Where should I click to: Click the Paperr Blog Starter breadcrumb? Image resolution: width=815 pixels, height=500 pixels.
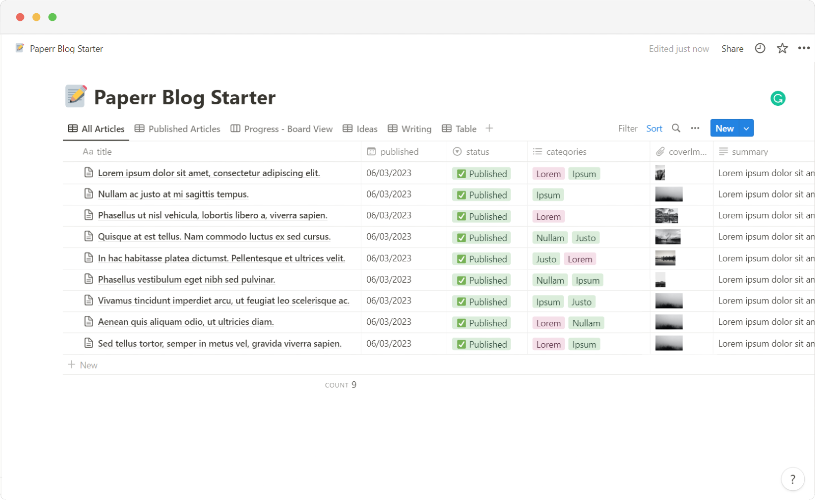tap(67, 48)
